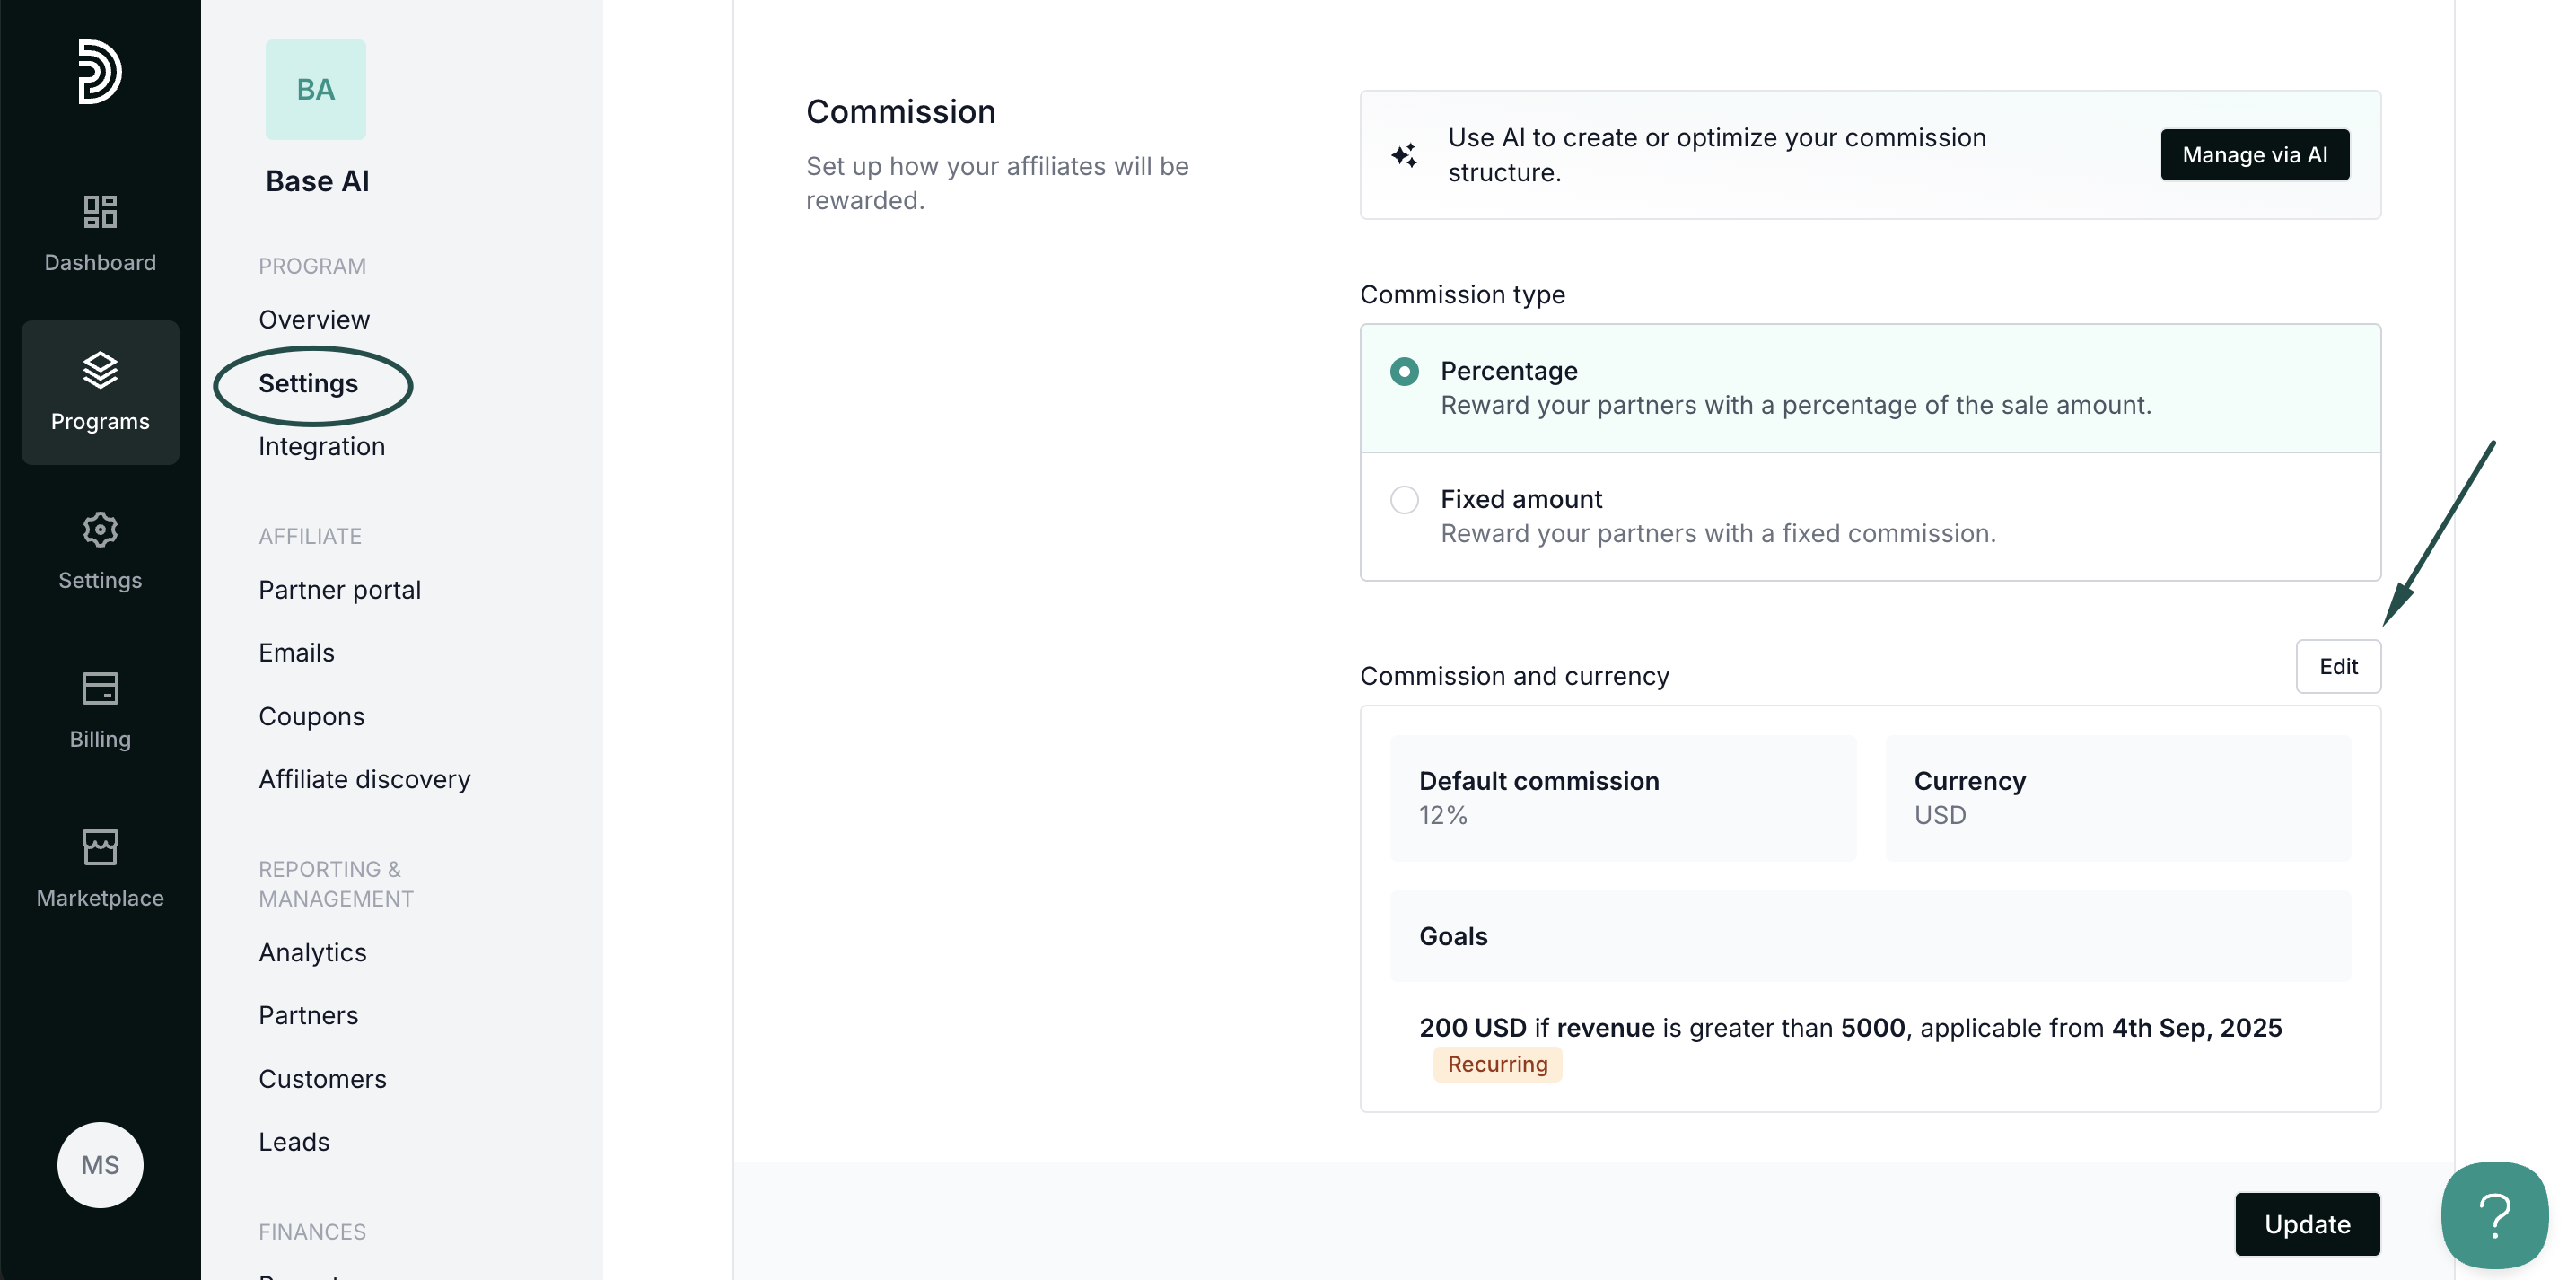Viewport: 2576px width, 1280px height.
Task: Select the Fixed amount commission type
Action: [x=1404, y=500]
